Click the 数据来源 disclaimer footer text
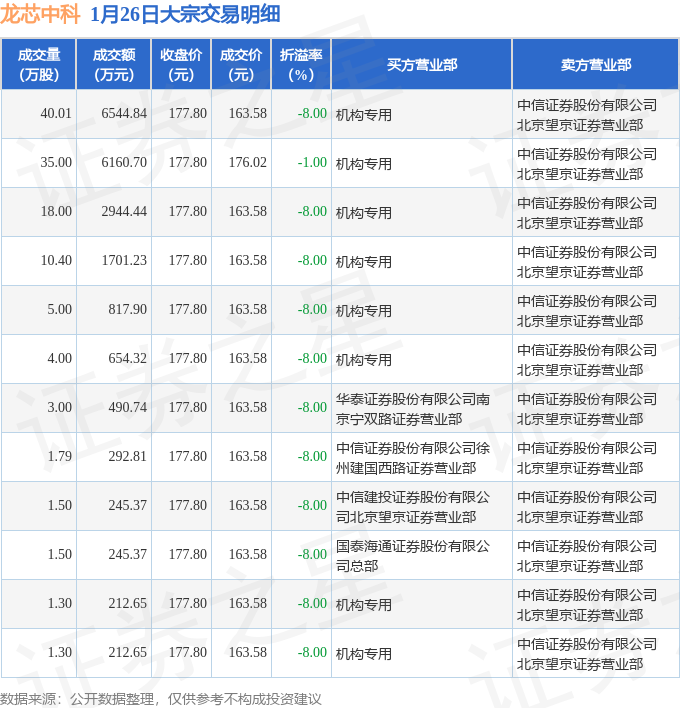Viewport: 680px width, 708px height. 160,698
